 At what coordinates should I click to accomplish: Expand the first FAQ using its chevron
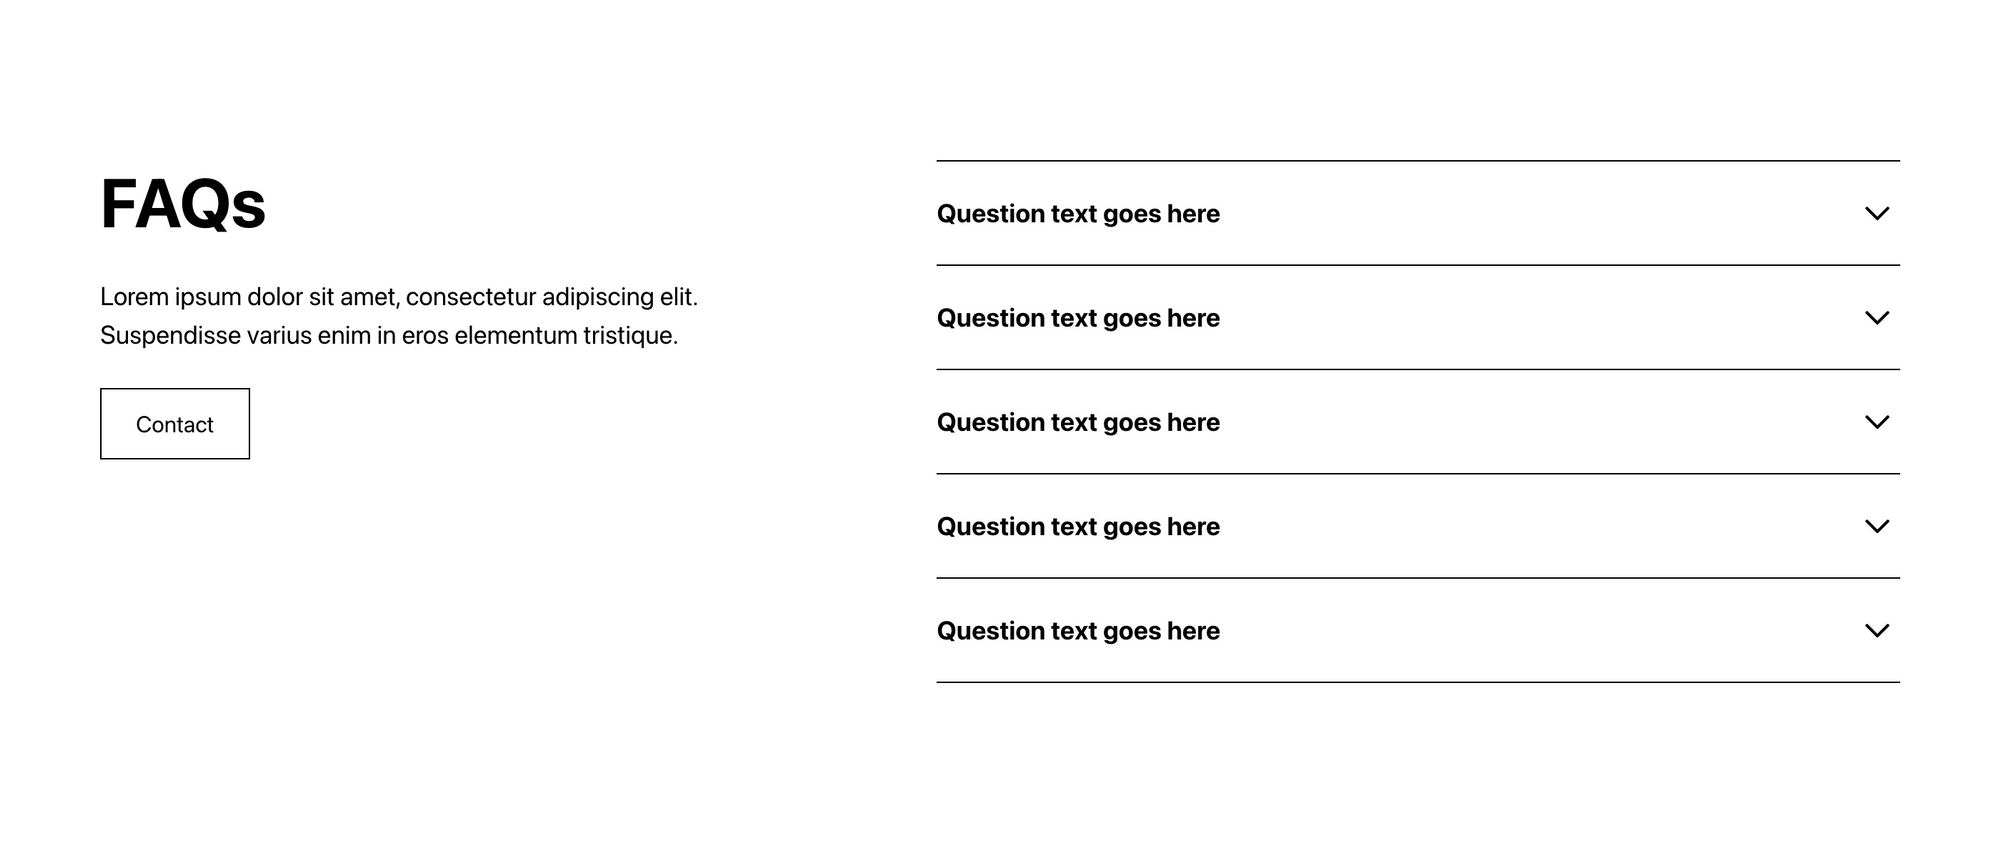point(1876,214)
